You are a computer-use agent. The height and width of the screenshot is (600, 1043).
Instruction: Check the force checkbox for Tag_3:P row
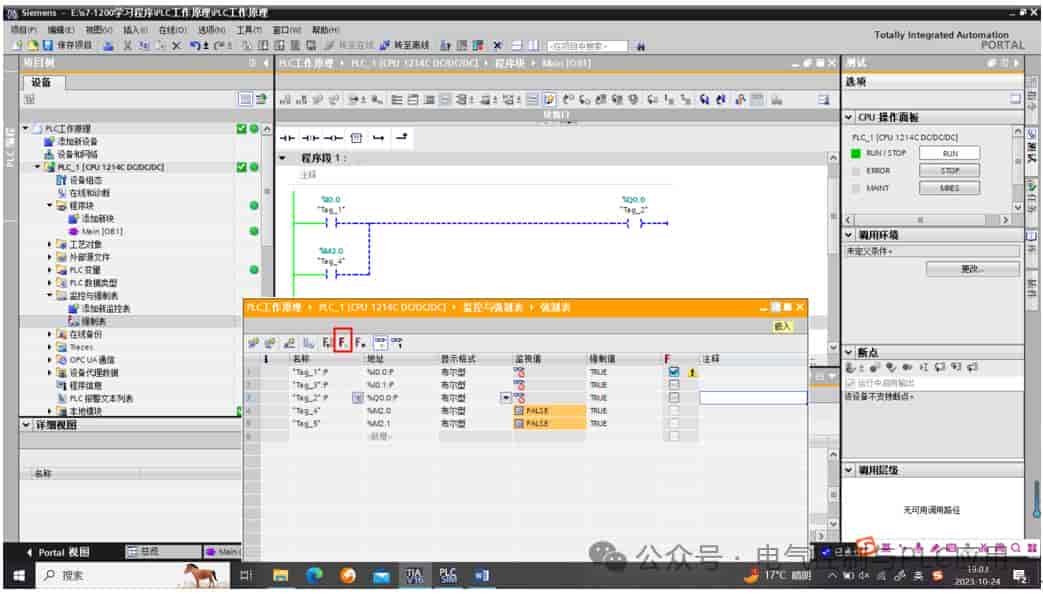click(x=674, y=384)
